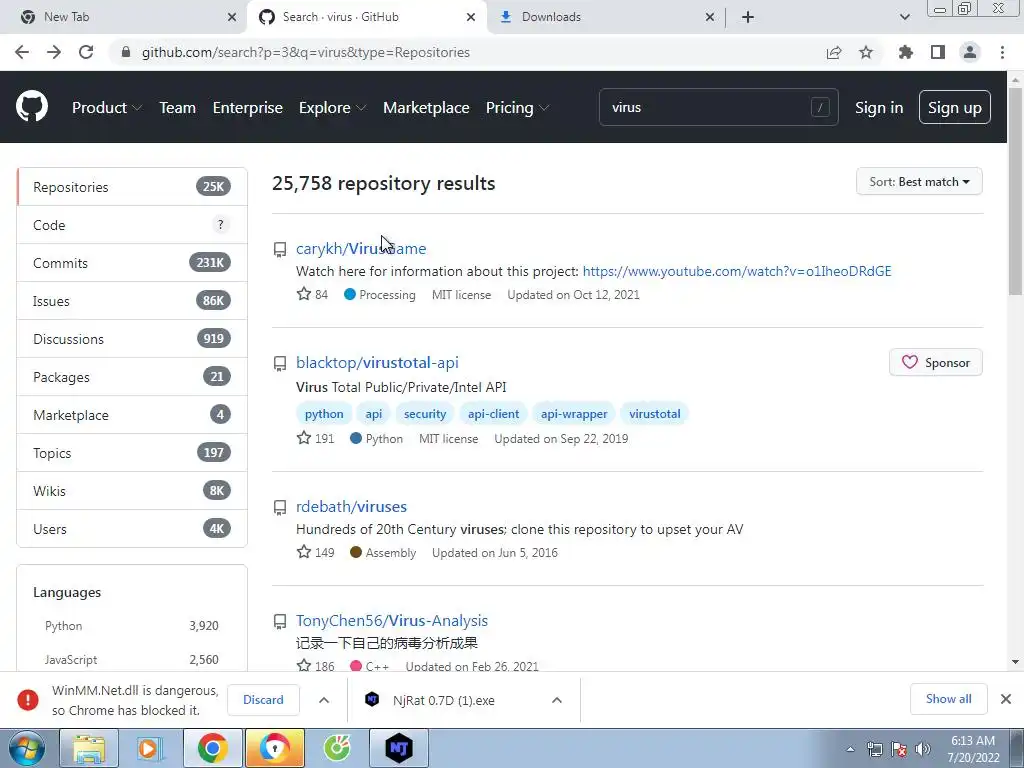This screenshot has width=1024, height=768.
Task: Open the carykh/VirusGame repository link
Action: tap(361, 249)
